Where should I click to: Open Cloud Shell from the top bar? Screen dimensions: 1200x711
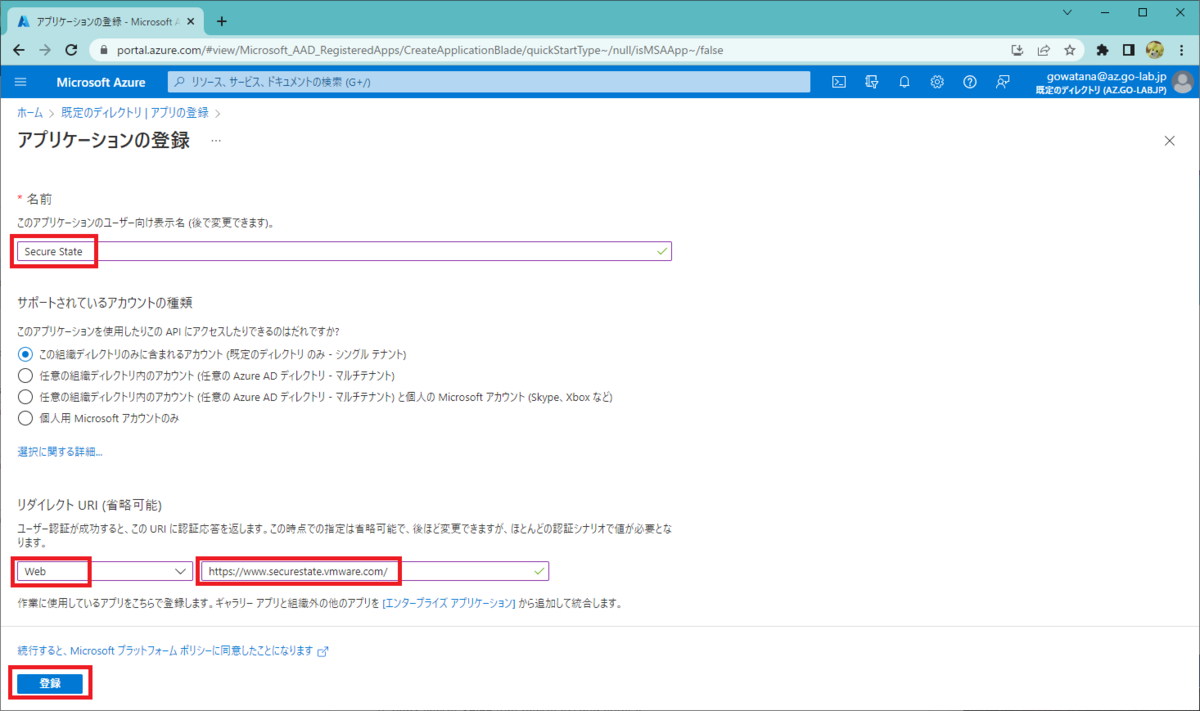tap(840, 82)
